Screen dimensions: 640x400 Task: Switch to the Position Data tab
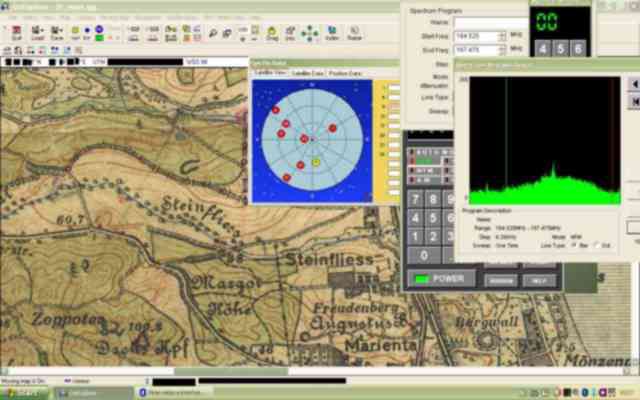pyautogui.click(x=345, y=73)
